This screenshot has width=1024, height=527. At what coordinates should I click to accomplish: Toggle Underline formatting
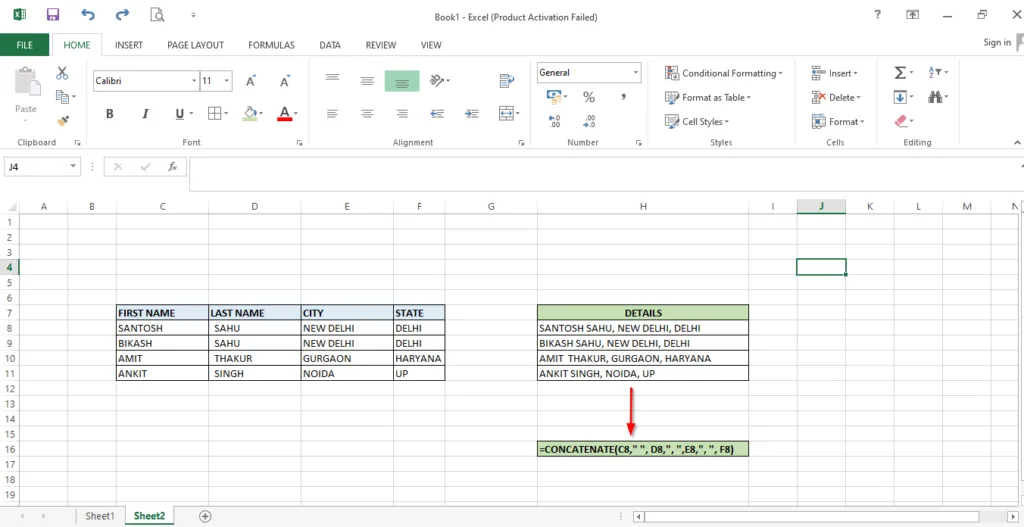tap(180, 114)
